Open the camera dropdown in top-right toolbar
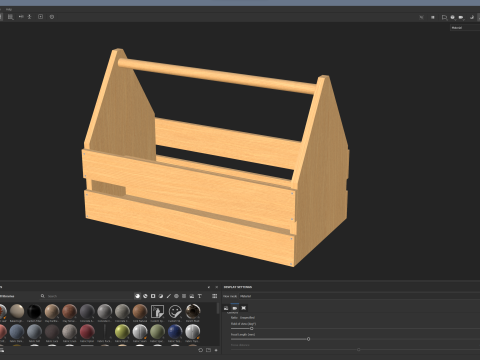 (x=461, y=17)
